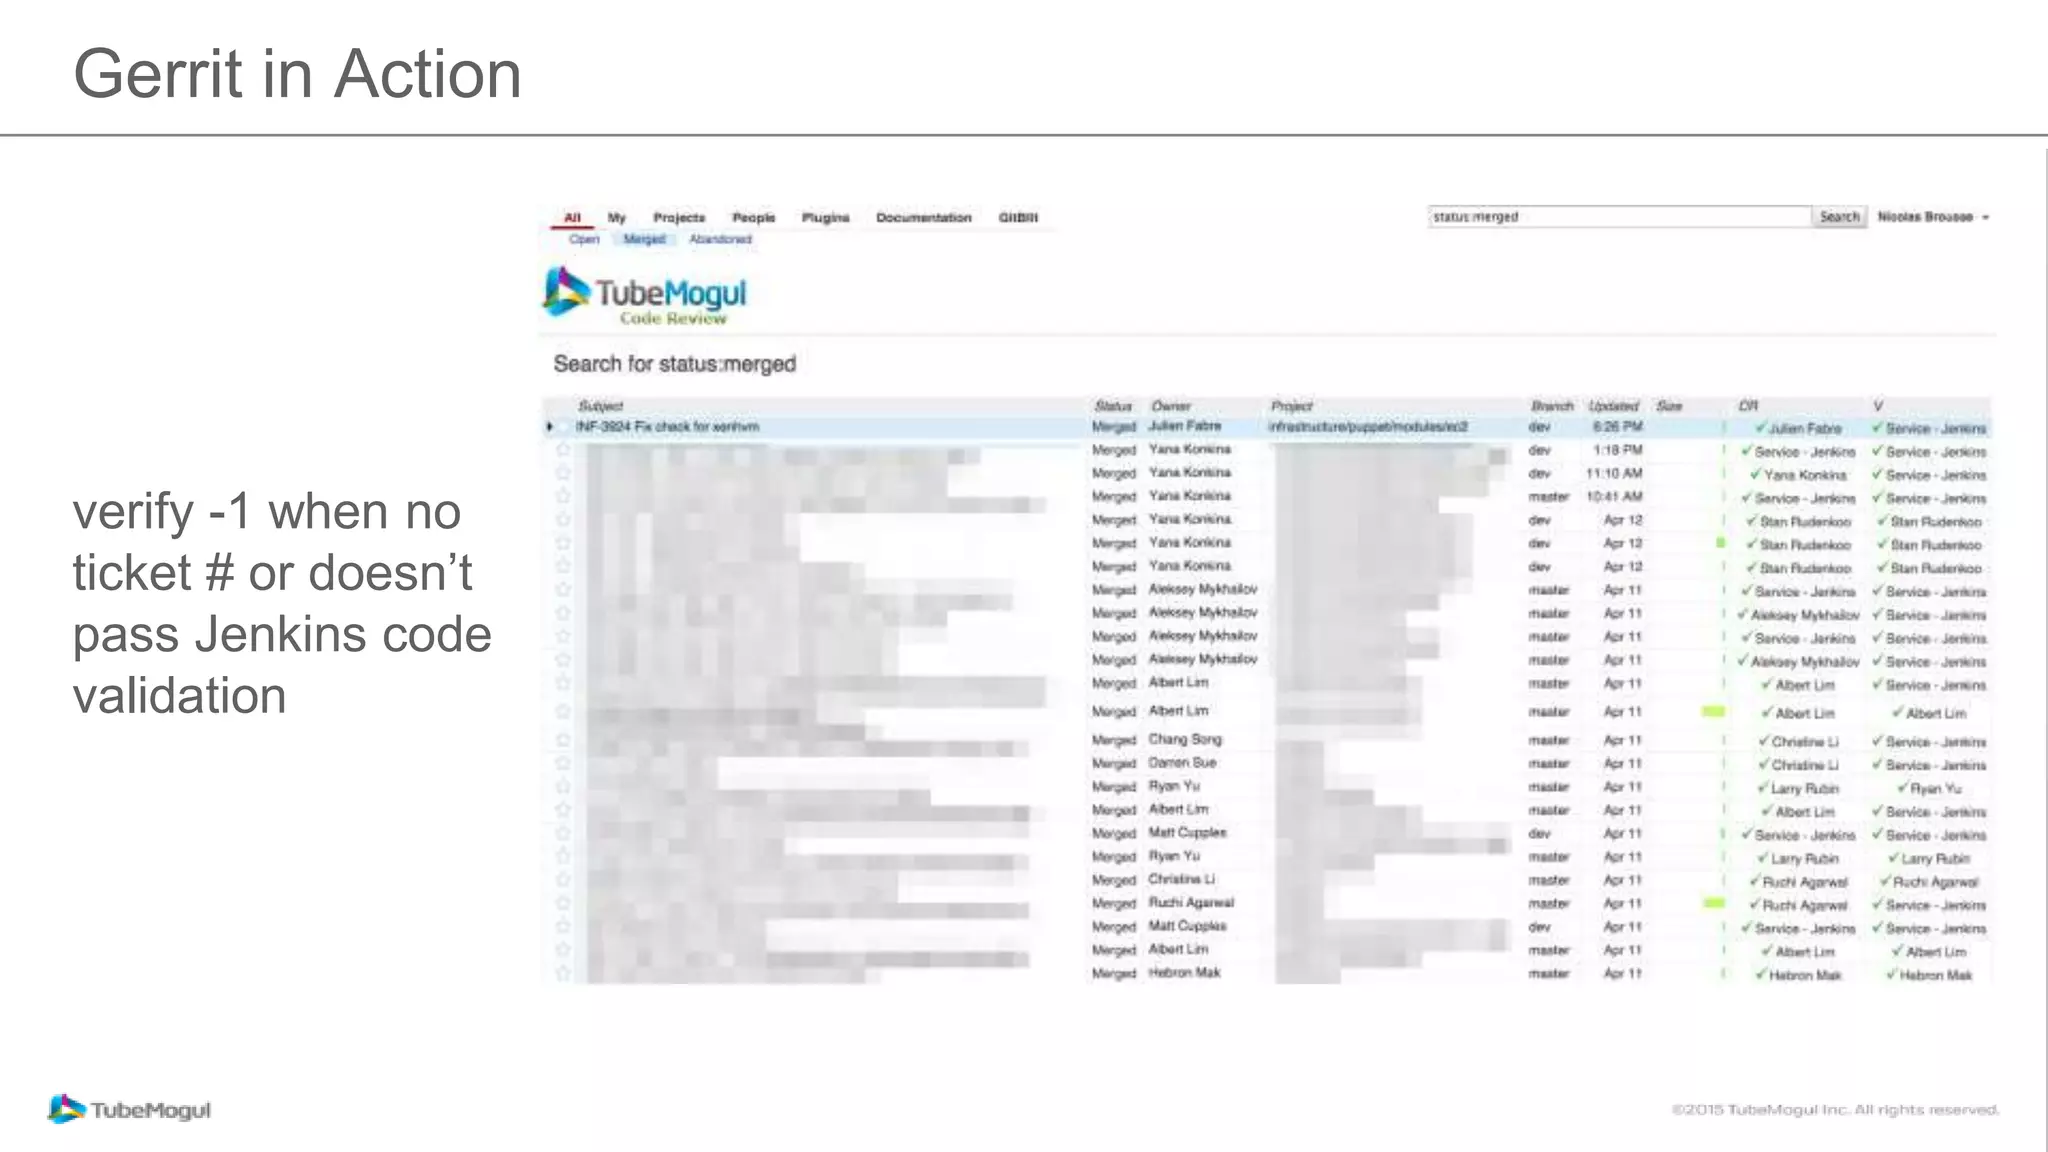2048x1152 pixels.
Task: Star the change owned by Chang Song
Action: [x=563, y=740]
